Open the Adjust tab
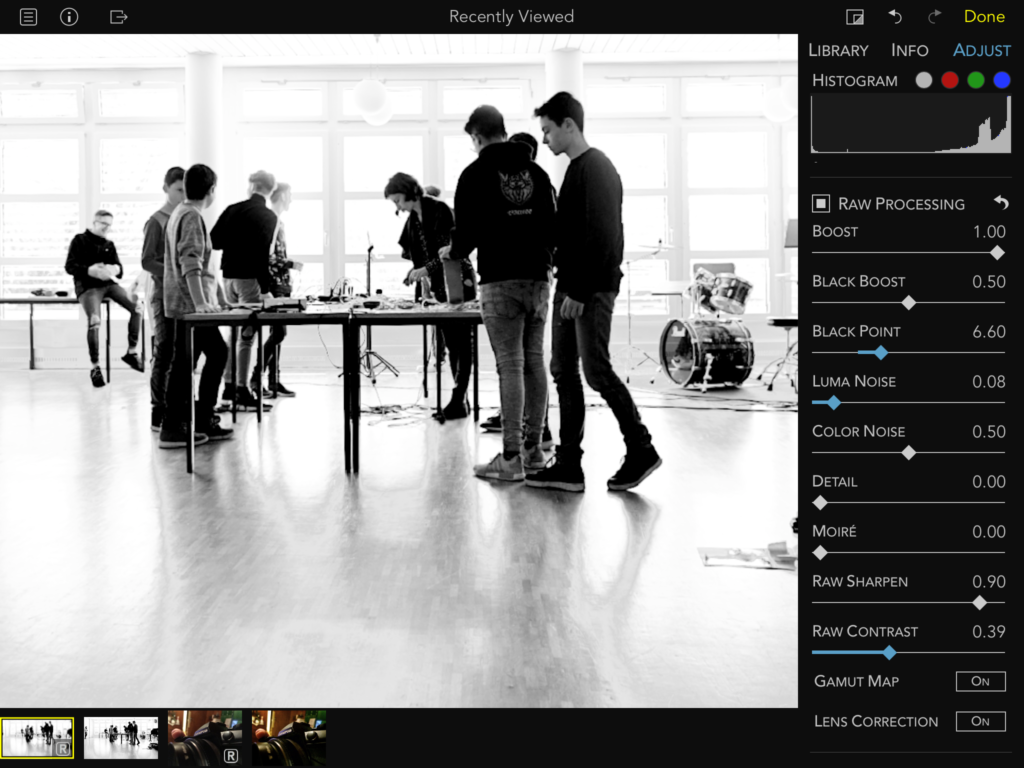 tap(982, 50)
